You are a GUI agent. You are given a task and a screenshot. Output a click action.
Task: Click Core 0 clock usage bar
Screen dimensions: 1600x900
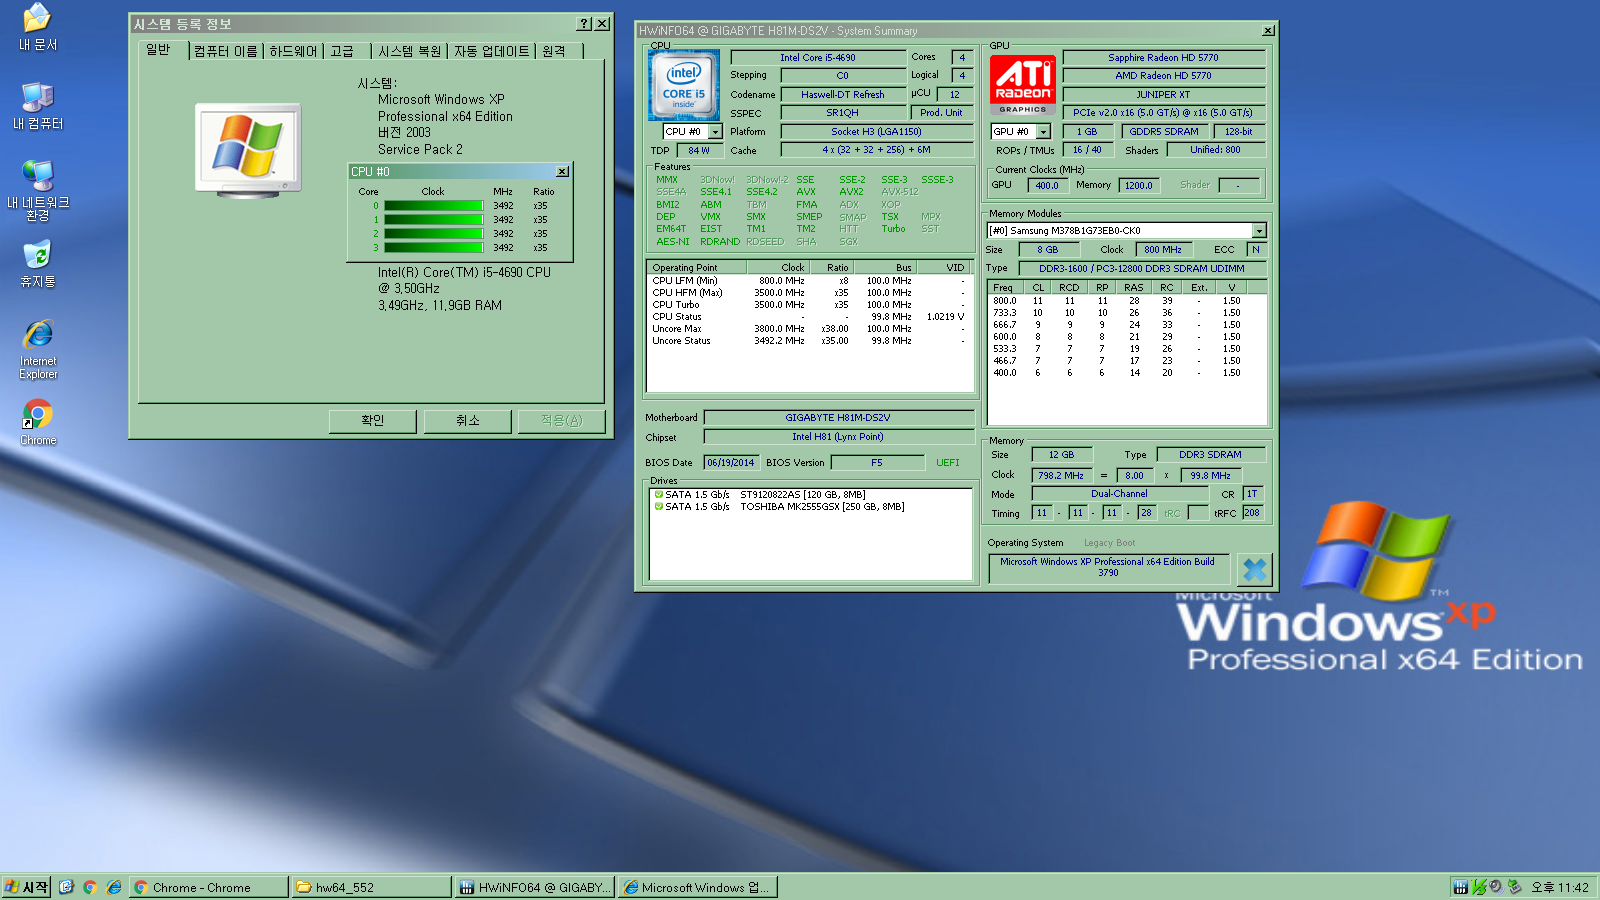coord(433,206)
